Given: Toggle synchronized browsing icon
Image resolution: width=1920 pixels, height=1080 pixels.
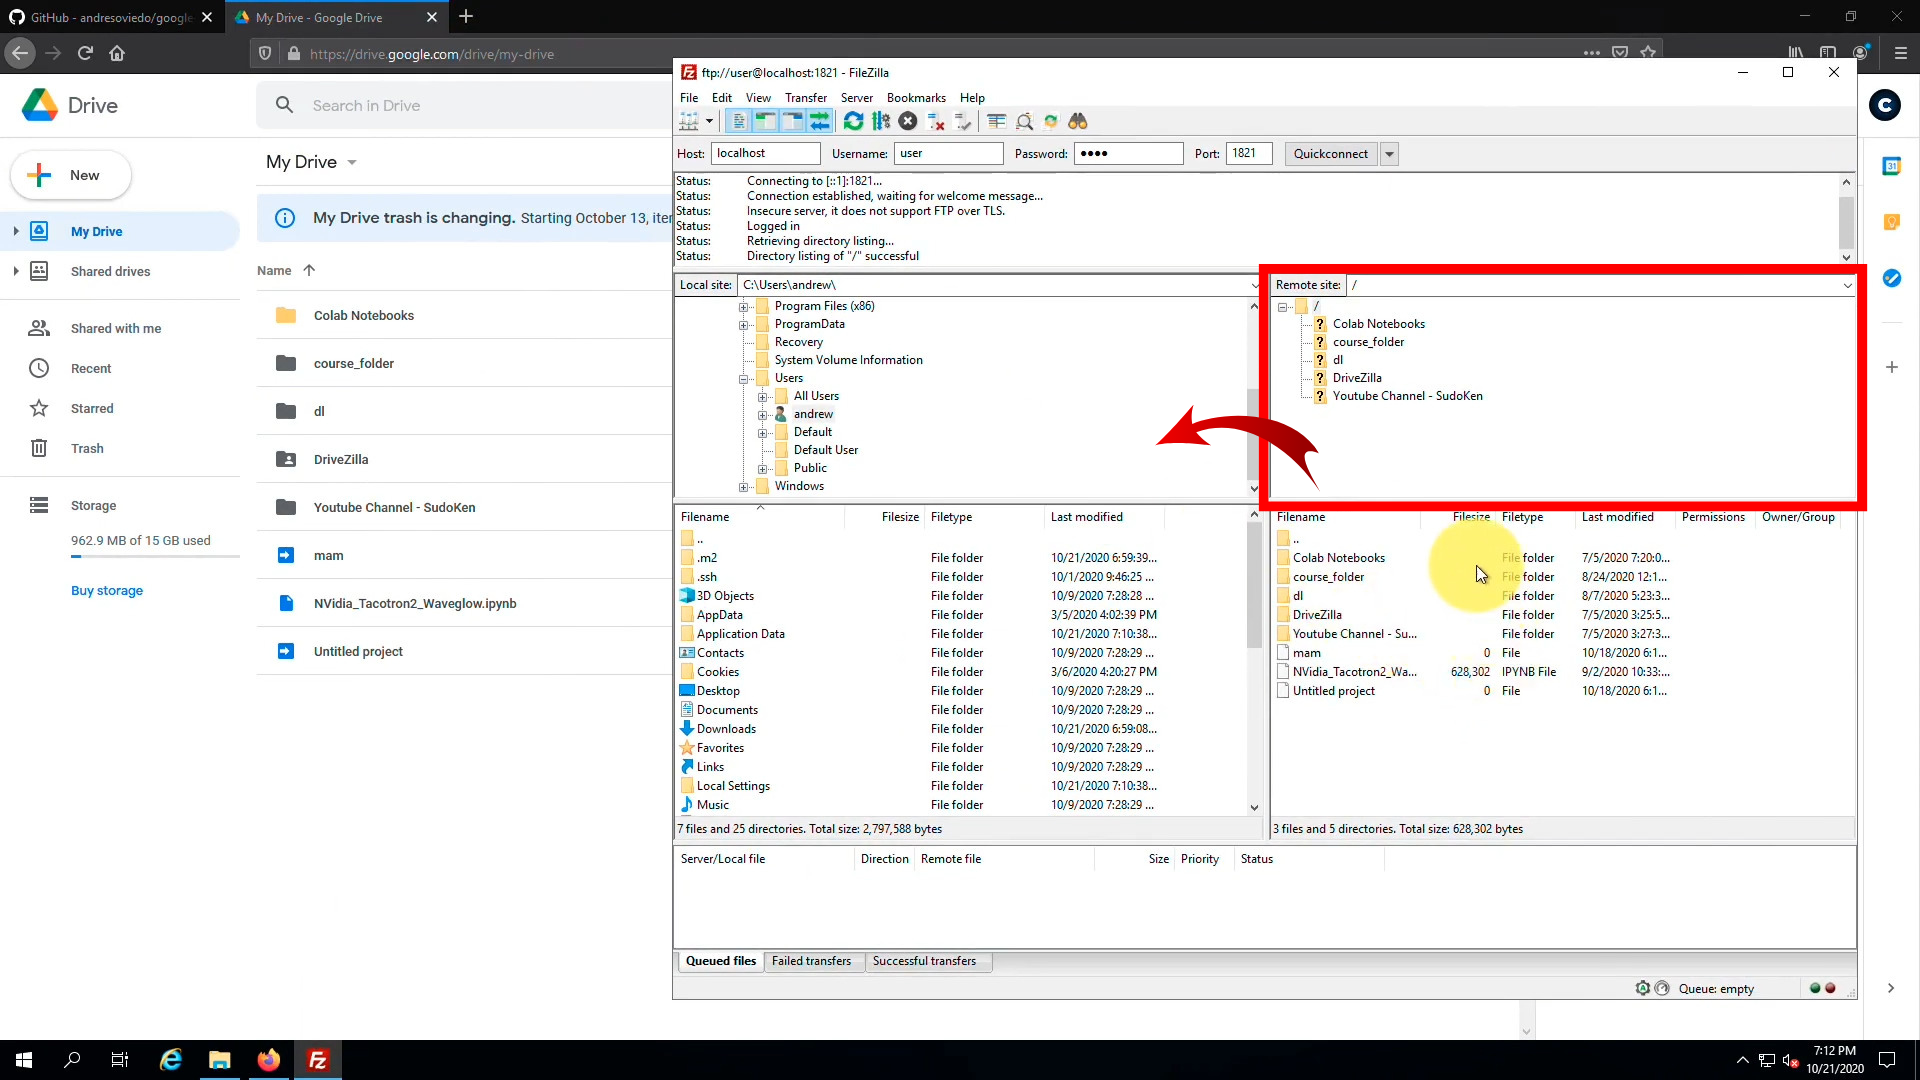Looking at the screenshot, I should [x=1051, y=121].
